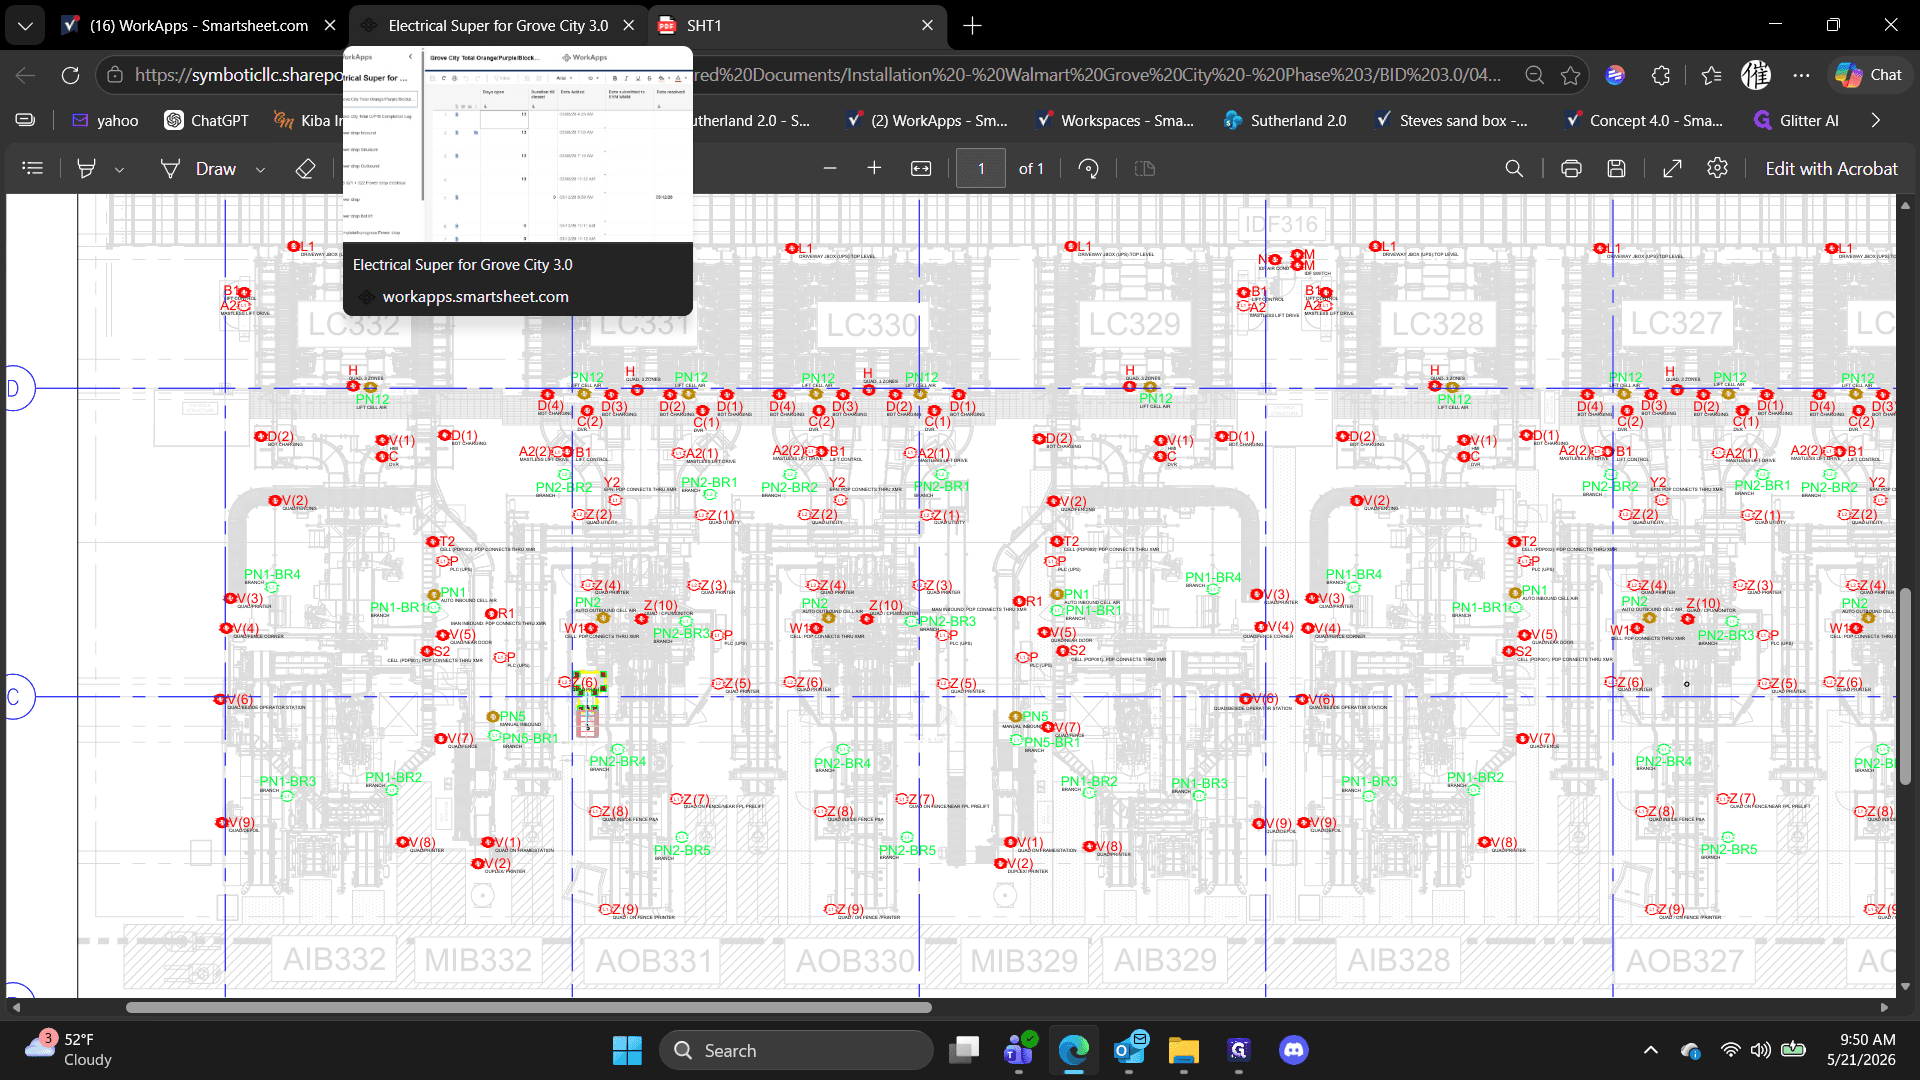The height and width of the screenshot is (1080, 1920).
Task: Select the highlight tool in PDF toolbar
Action: pos(87,169)
